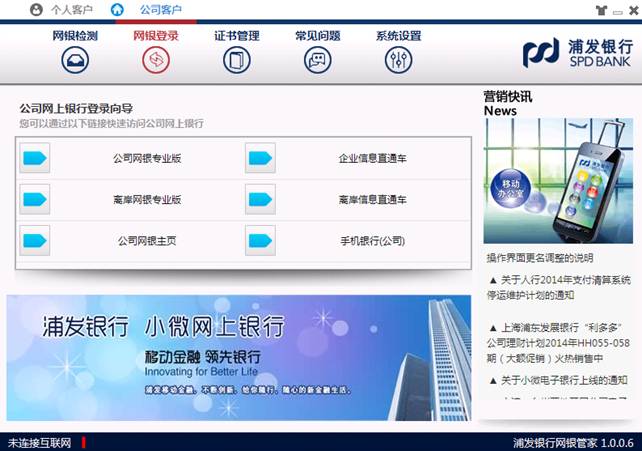Open the 离岸信息直通车 link
Image resolution: width=642 pixels, height=451 pixels.
coord(373,200)
